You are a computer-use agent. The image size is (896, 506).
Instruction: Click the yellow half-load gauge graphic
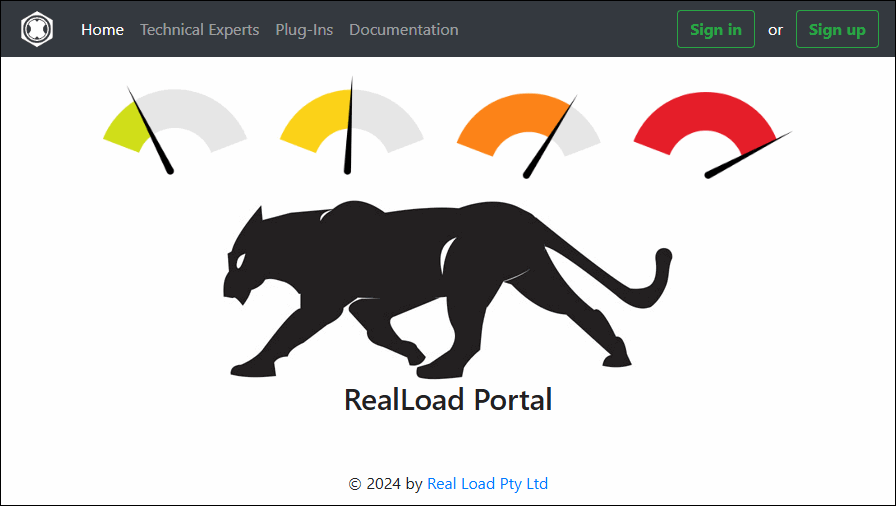coord(351,126)
